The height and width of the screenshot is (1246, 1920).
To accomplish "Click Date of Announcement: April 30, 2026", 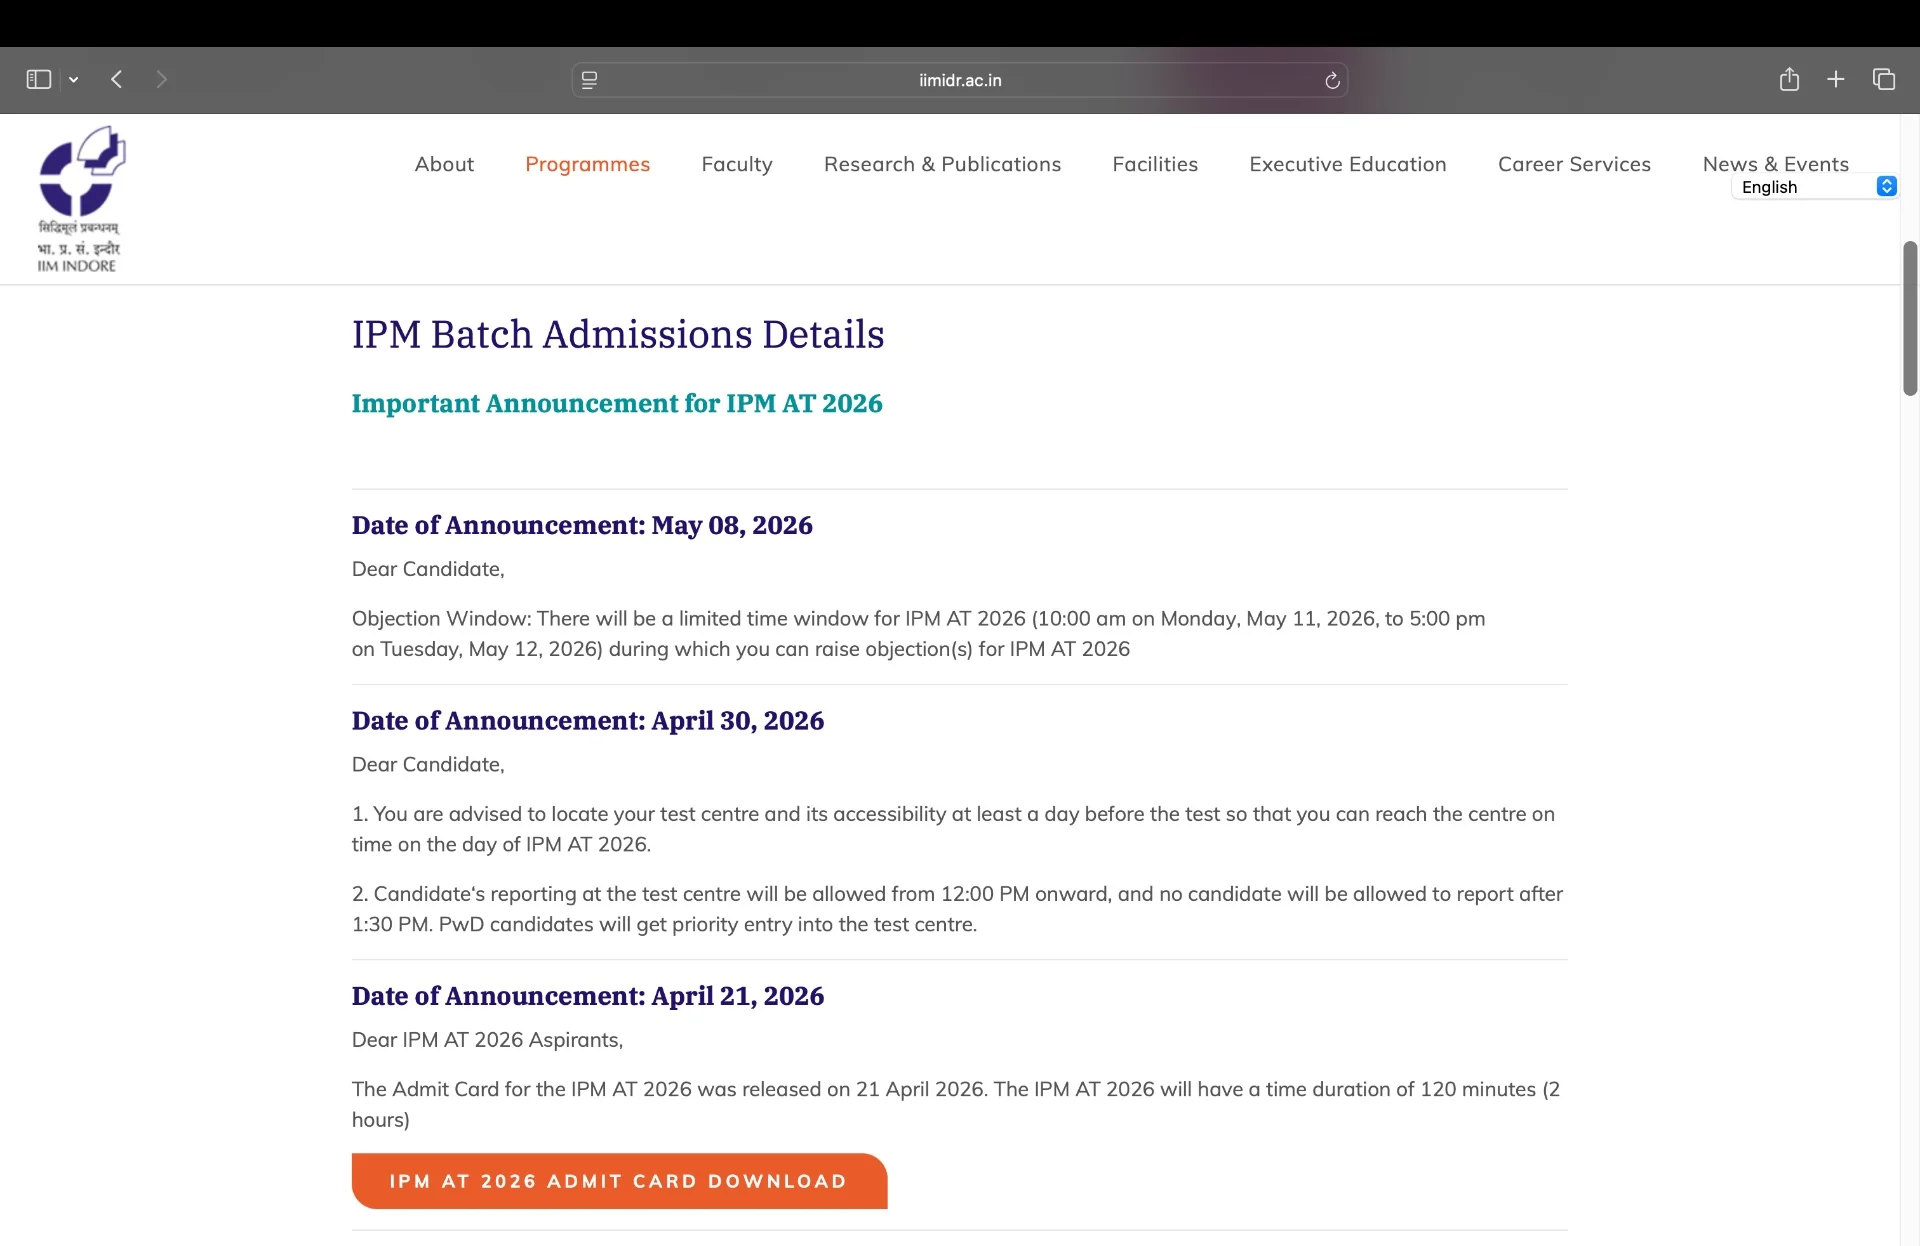I will 588,721.
